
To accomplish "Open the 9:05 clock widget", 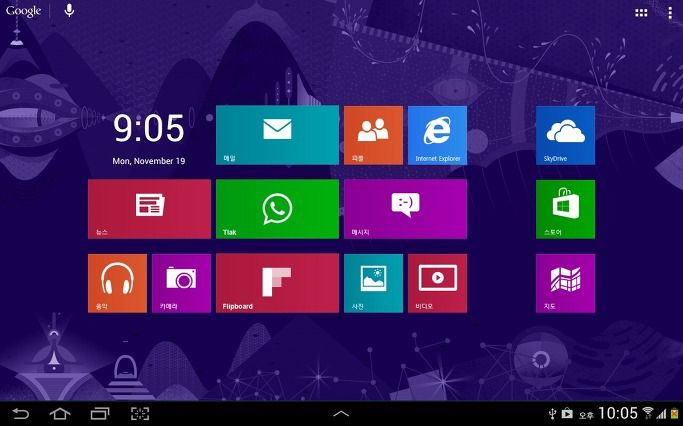I will 149,128.
